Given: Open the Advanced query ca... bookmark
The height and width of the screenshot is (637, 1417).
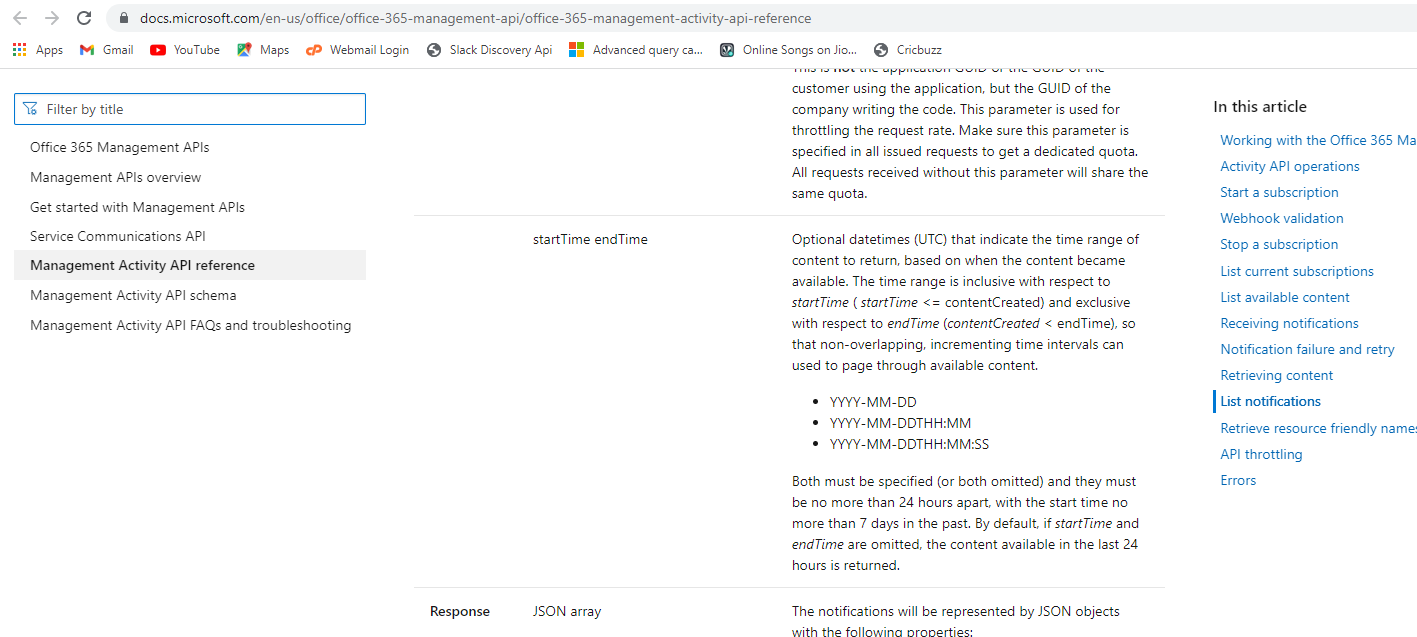Looking at the screenshot, I should point(635,49).
